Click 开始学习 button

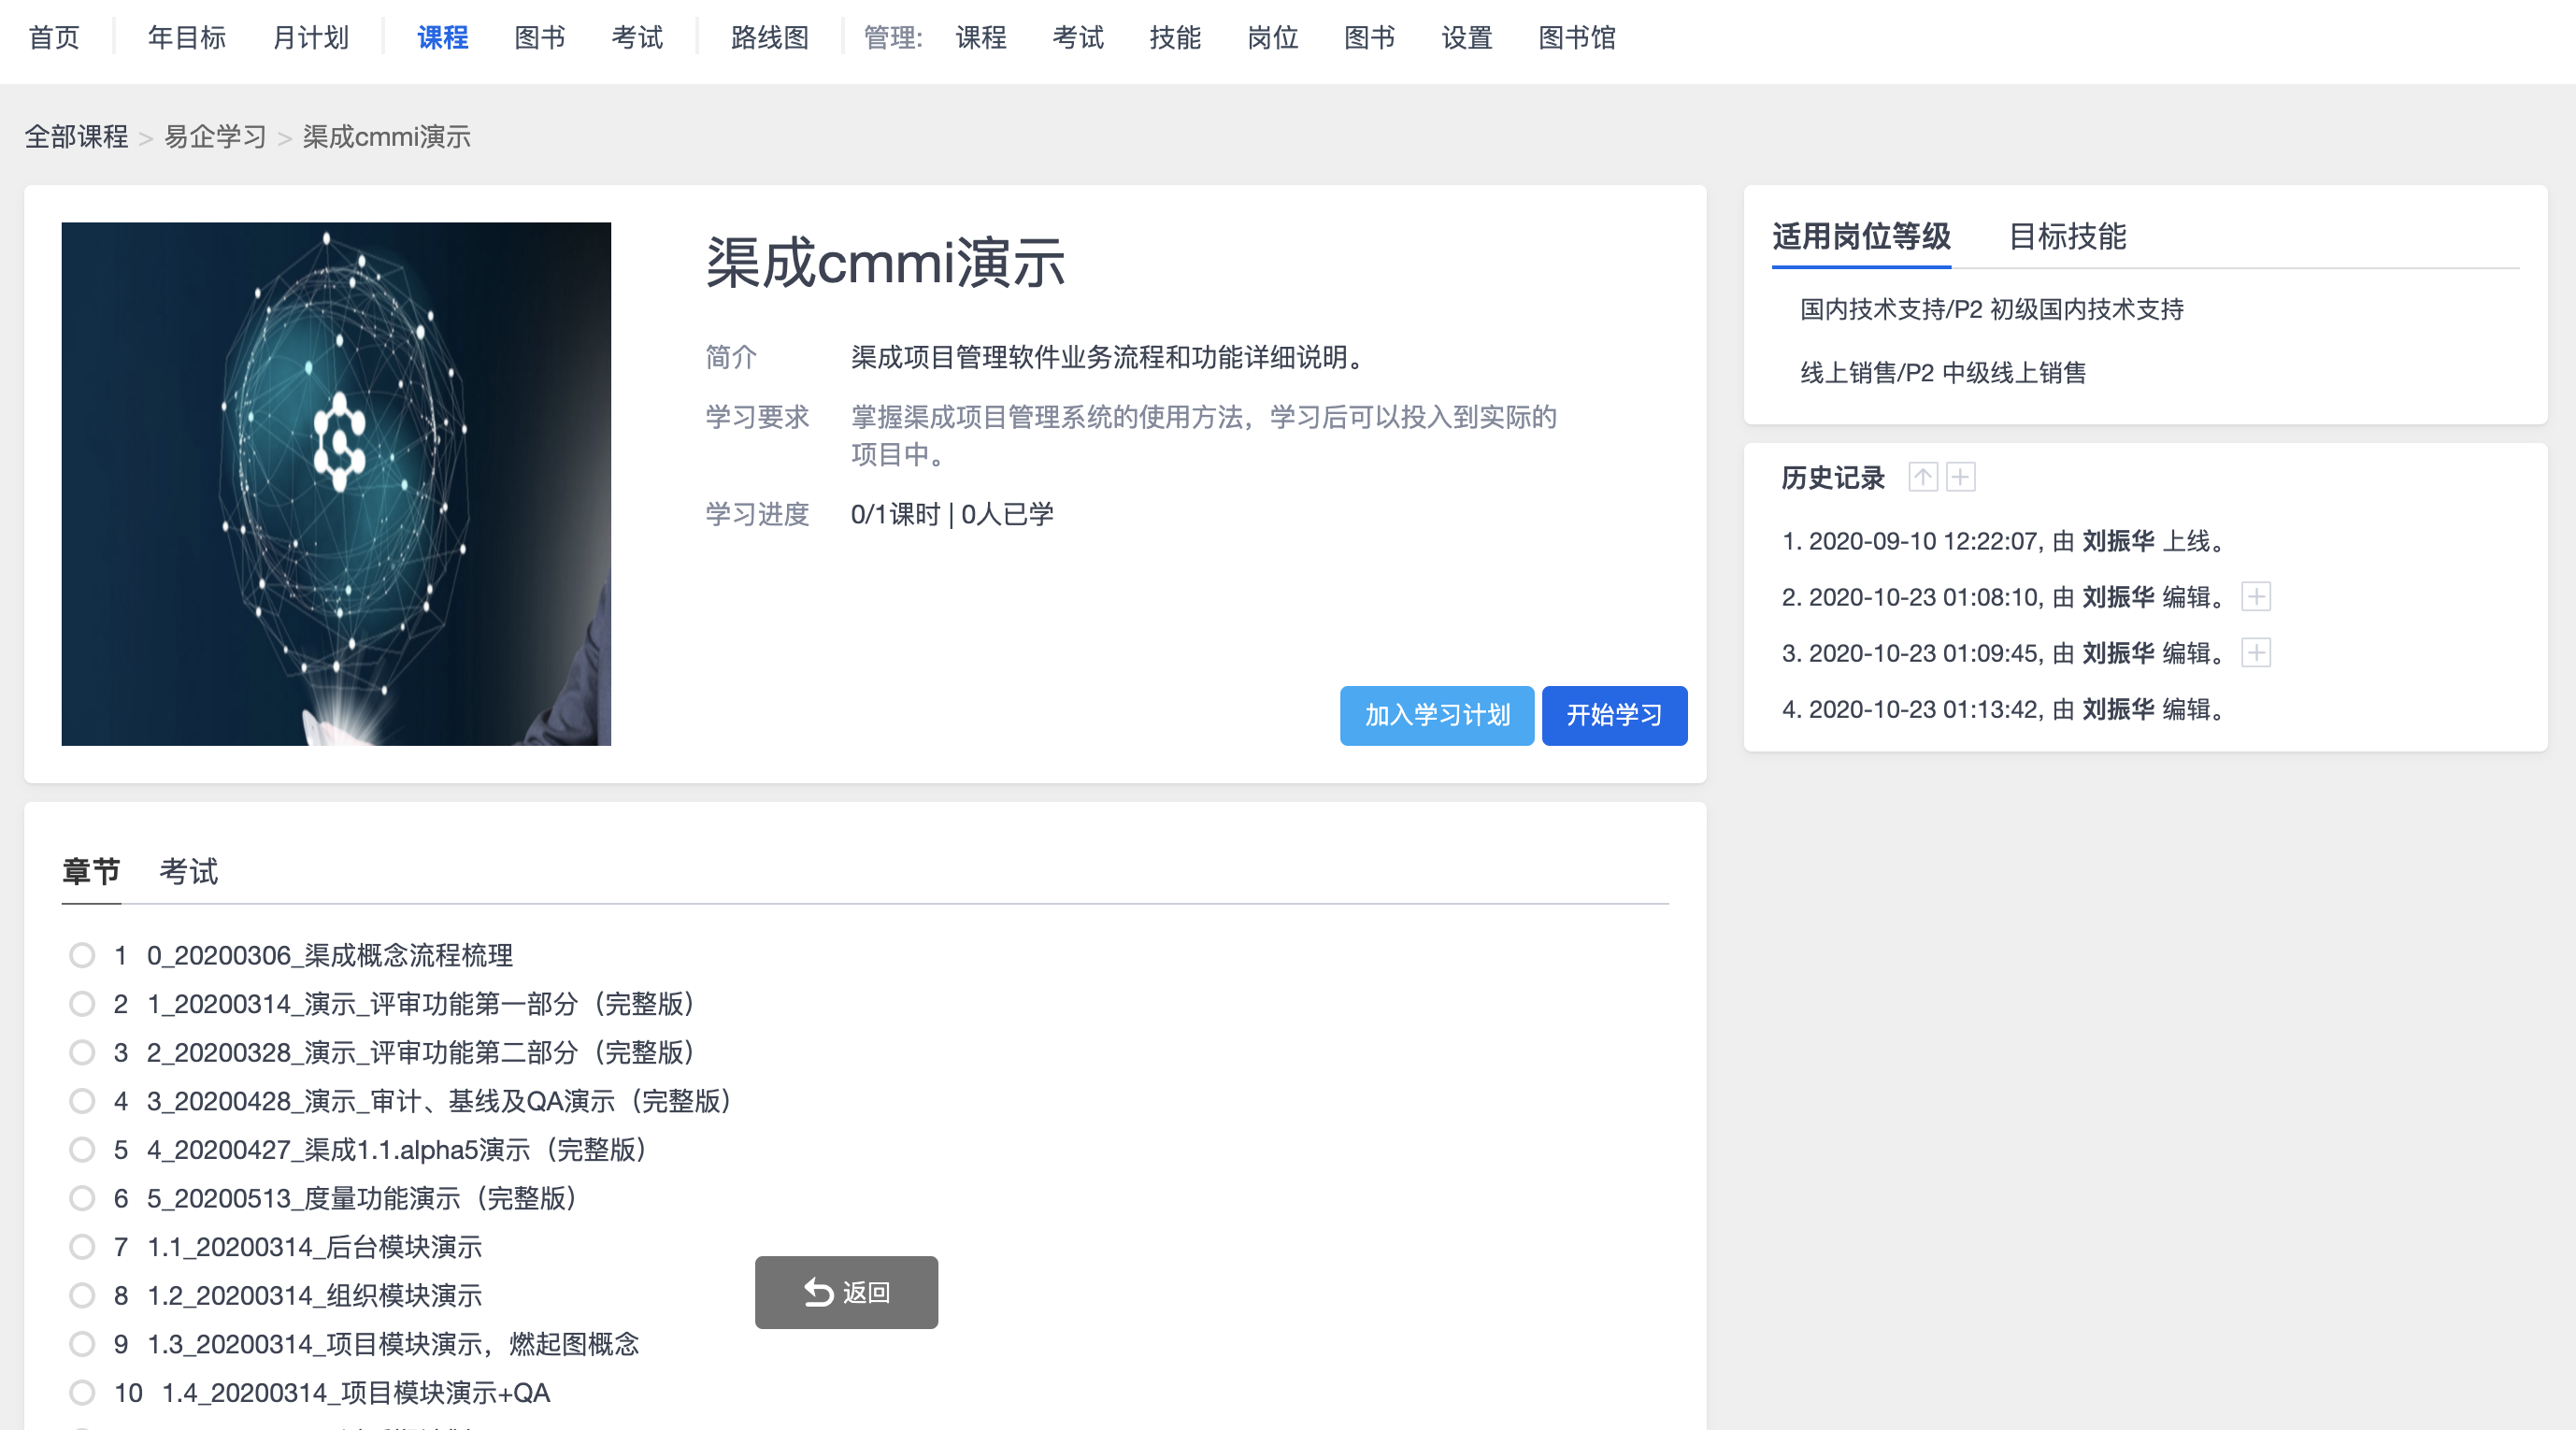[x=1614, y=715]
